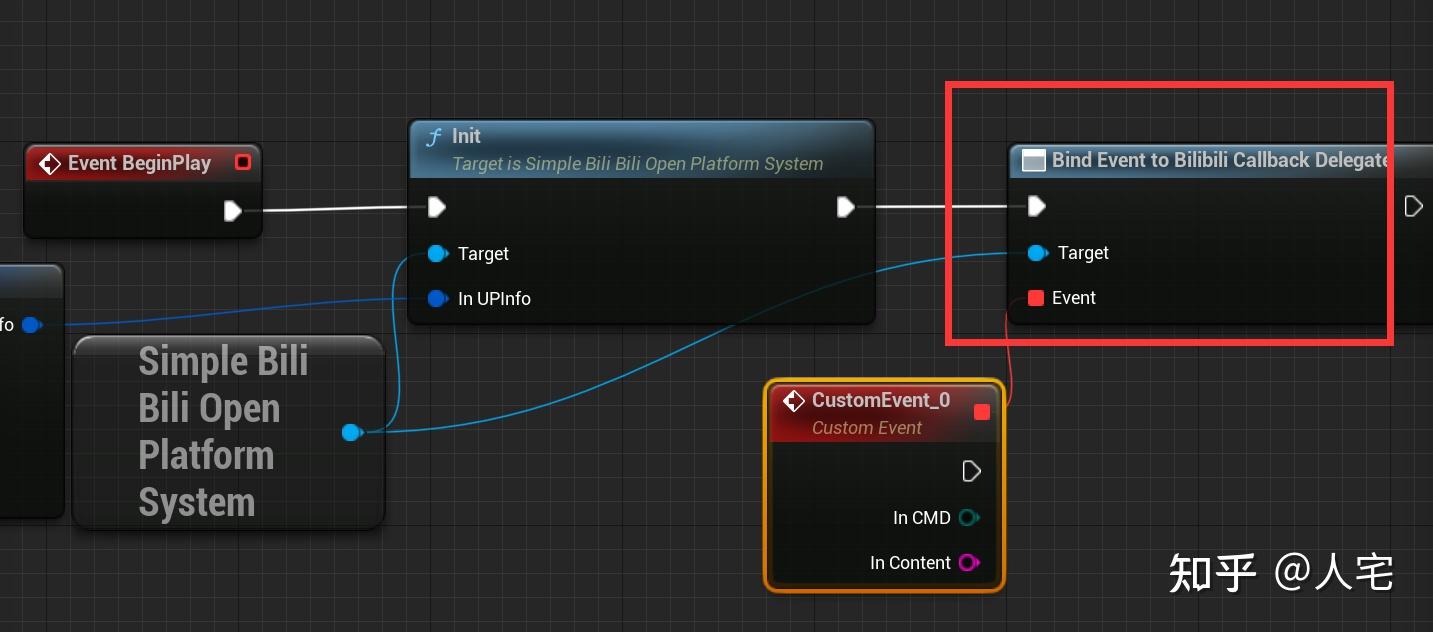Click the 'Target is Simple Bili Bili Open Platform System' subtitle
The width and height of the screenshot is (1433, 632).
[638, 164]
